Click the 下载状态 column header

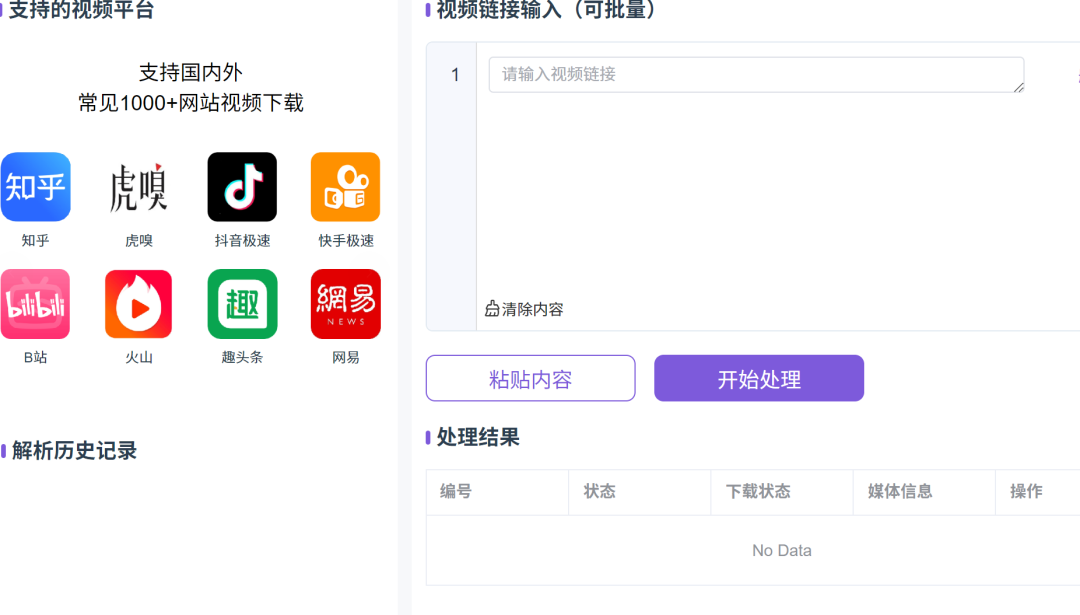coord(758,491)
